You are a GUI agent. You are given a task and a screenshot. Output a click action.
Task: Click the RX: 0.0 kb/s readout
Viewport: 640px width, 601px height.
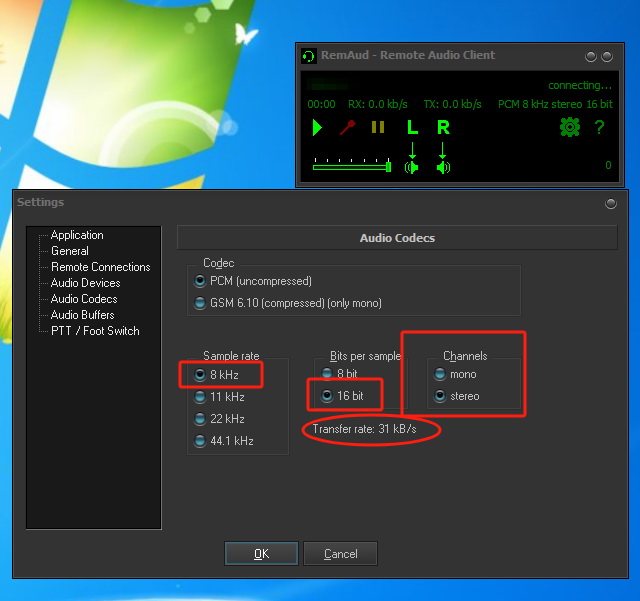click(x=378, y=104)
